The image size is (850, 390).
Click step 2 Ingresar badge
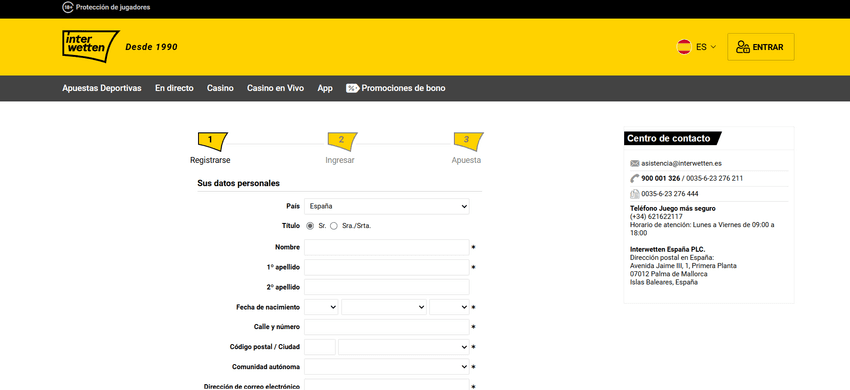[x=343, y=141]
